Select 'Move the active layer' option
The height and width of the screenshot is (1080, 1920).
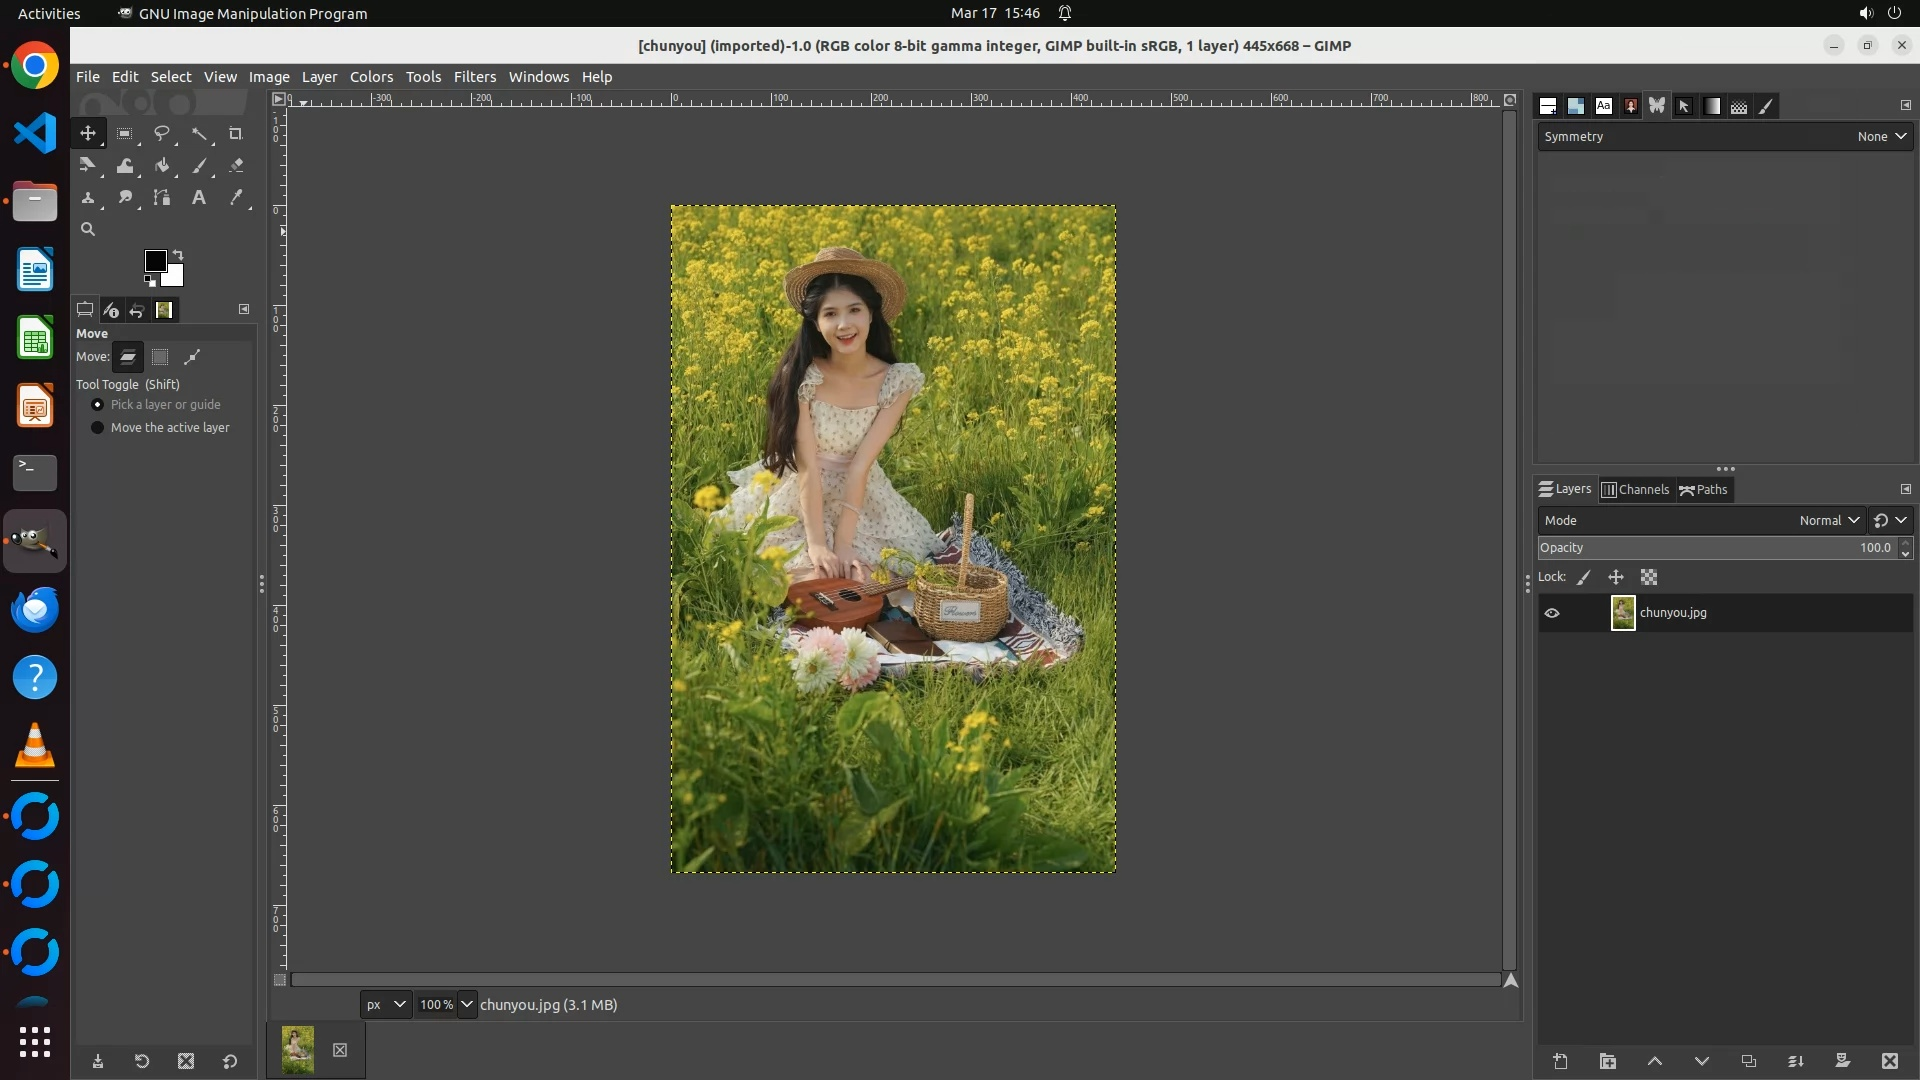coord(98,427)
